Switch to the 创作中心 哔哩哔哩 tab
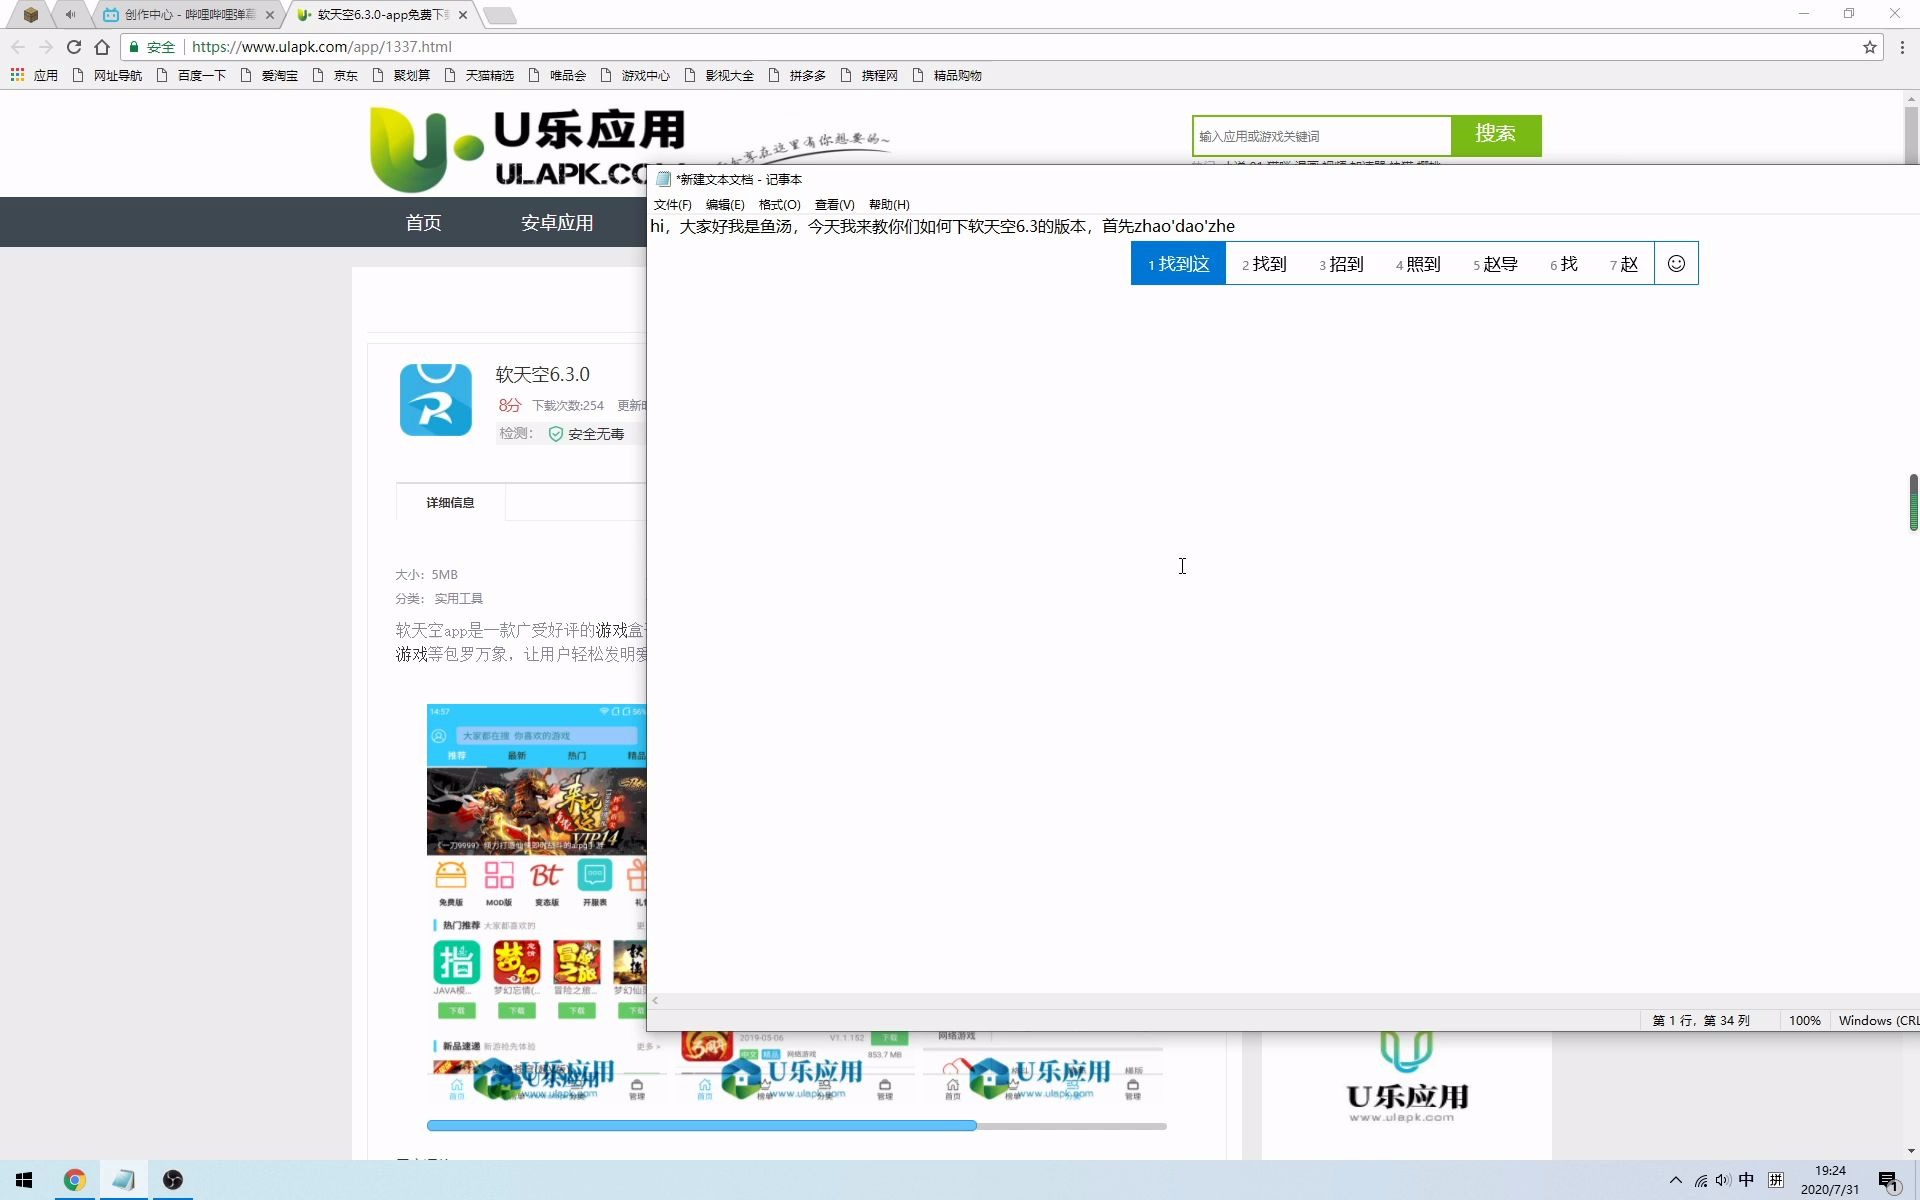Image resolution: width=1920 pixels, height=1200 pixels. (189, 15)
